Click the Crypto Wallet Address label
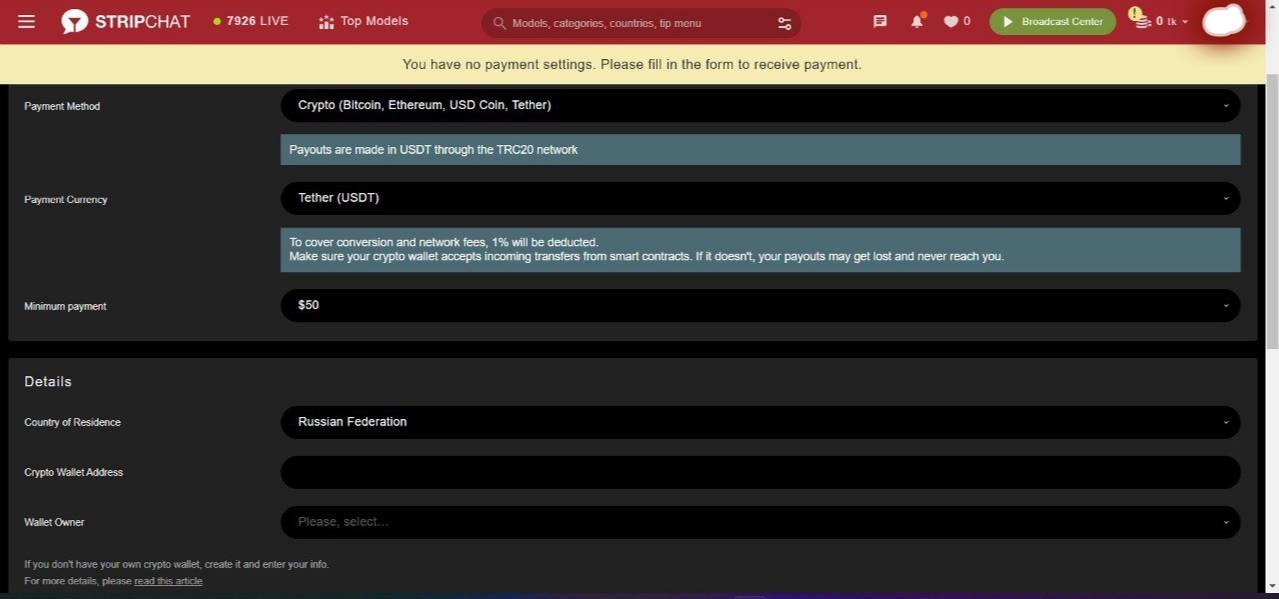Image resolution: width=1279 pixels, height=599 pixels. 73,472
